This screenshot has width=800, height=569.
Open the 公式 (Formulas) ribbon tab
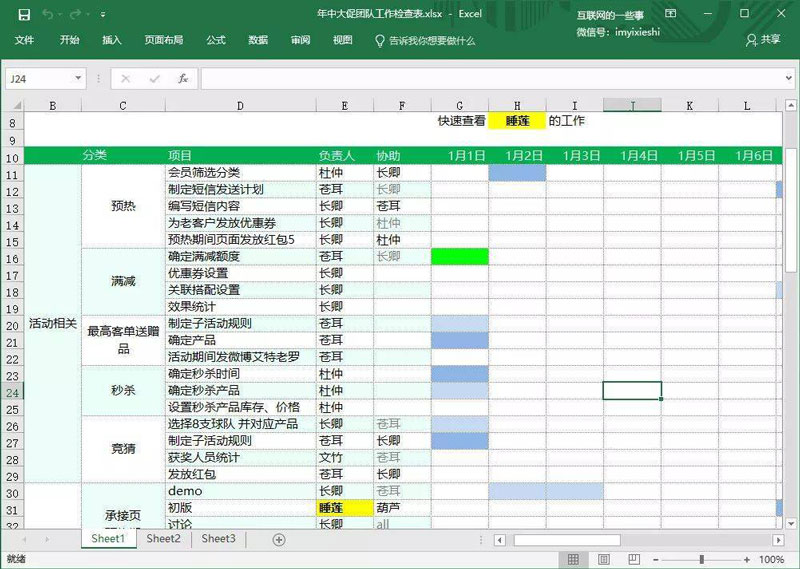[215, 40]
